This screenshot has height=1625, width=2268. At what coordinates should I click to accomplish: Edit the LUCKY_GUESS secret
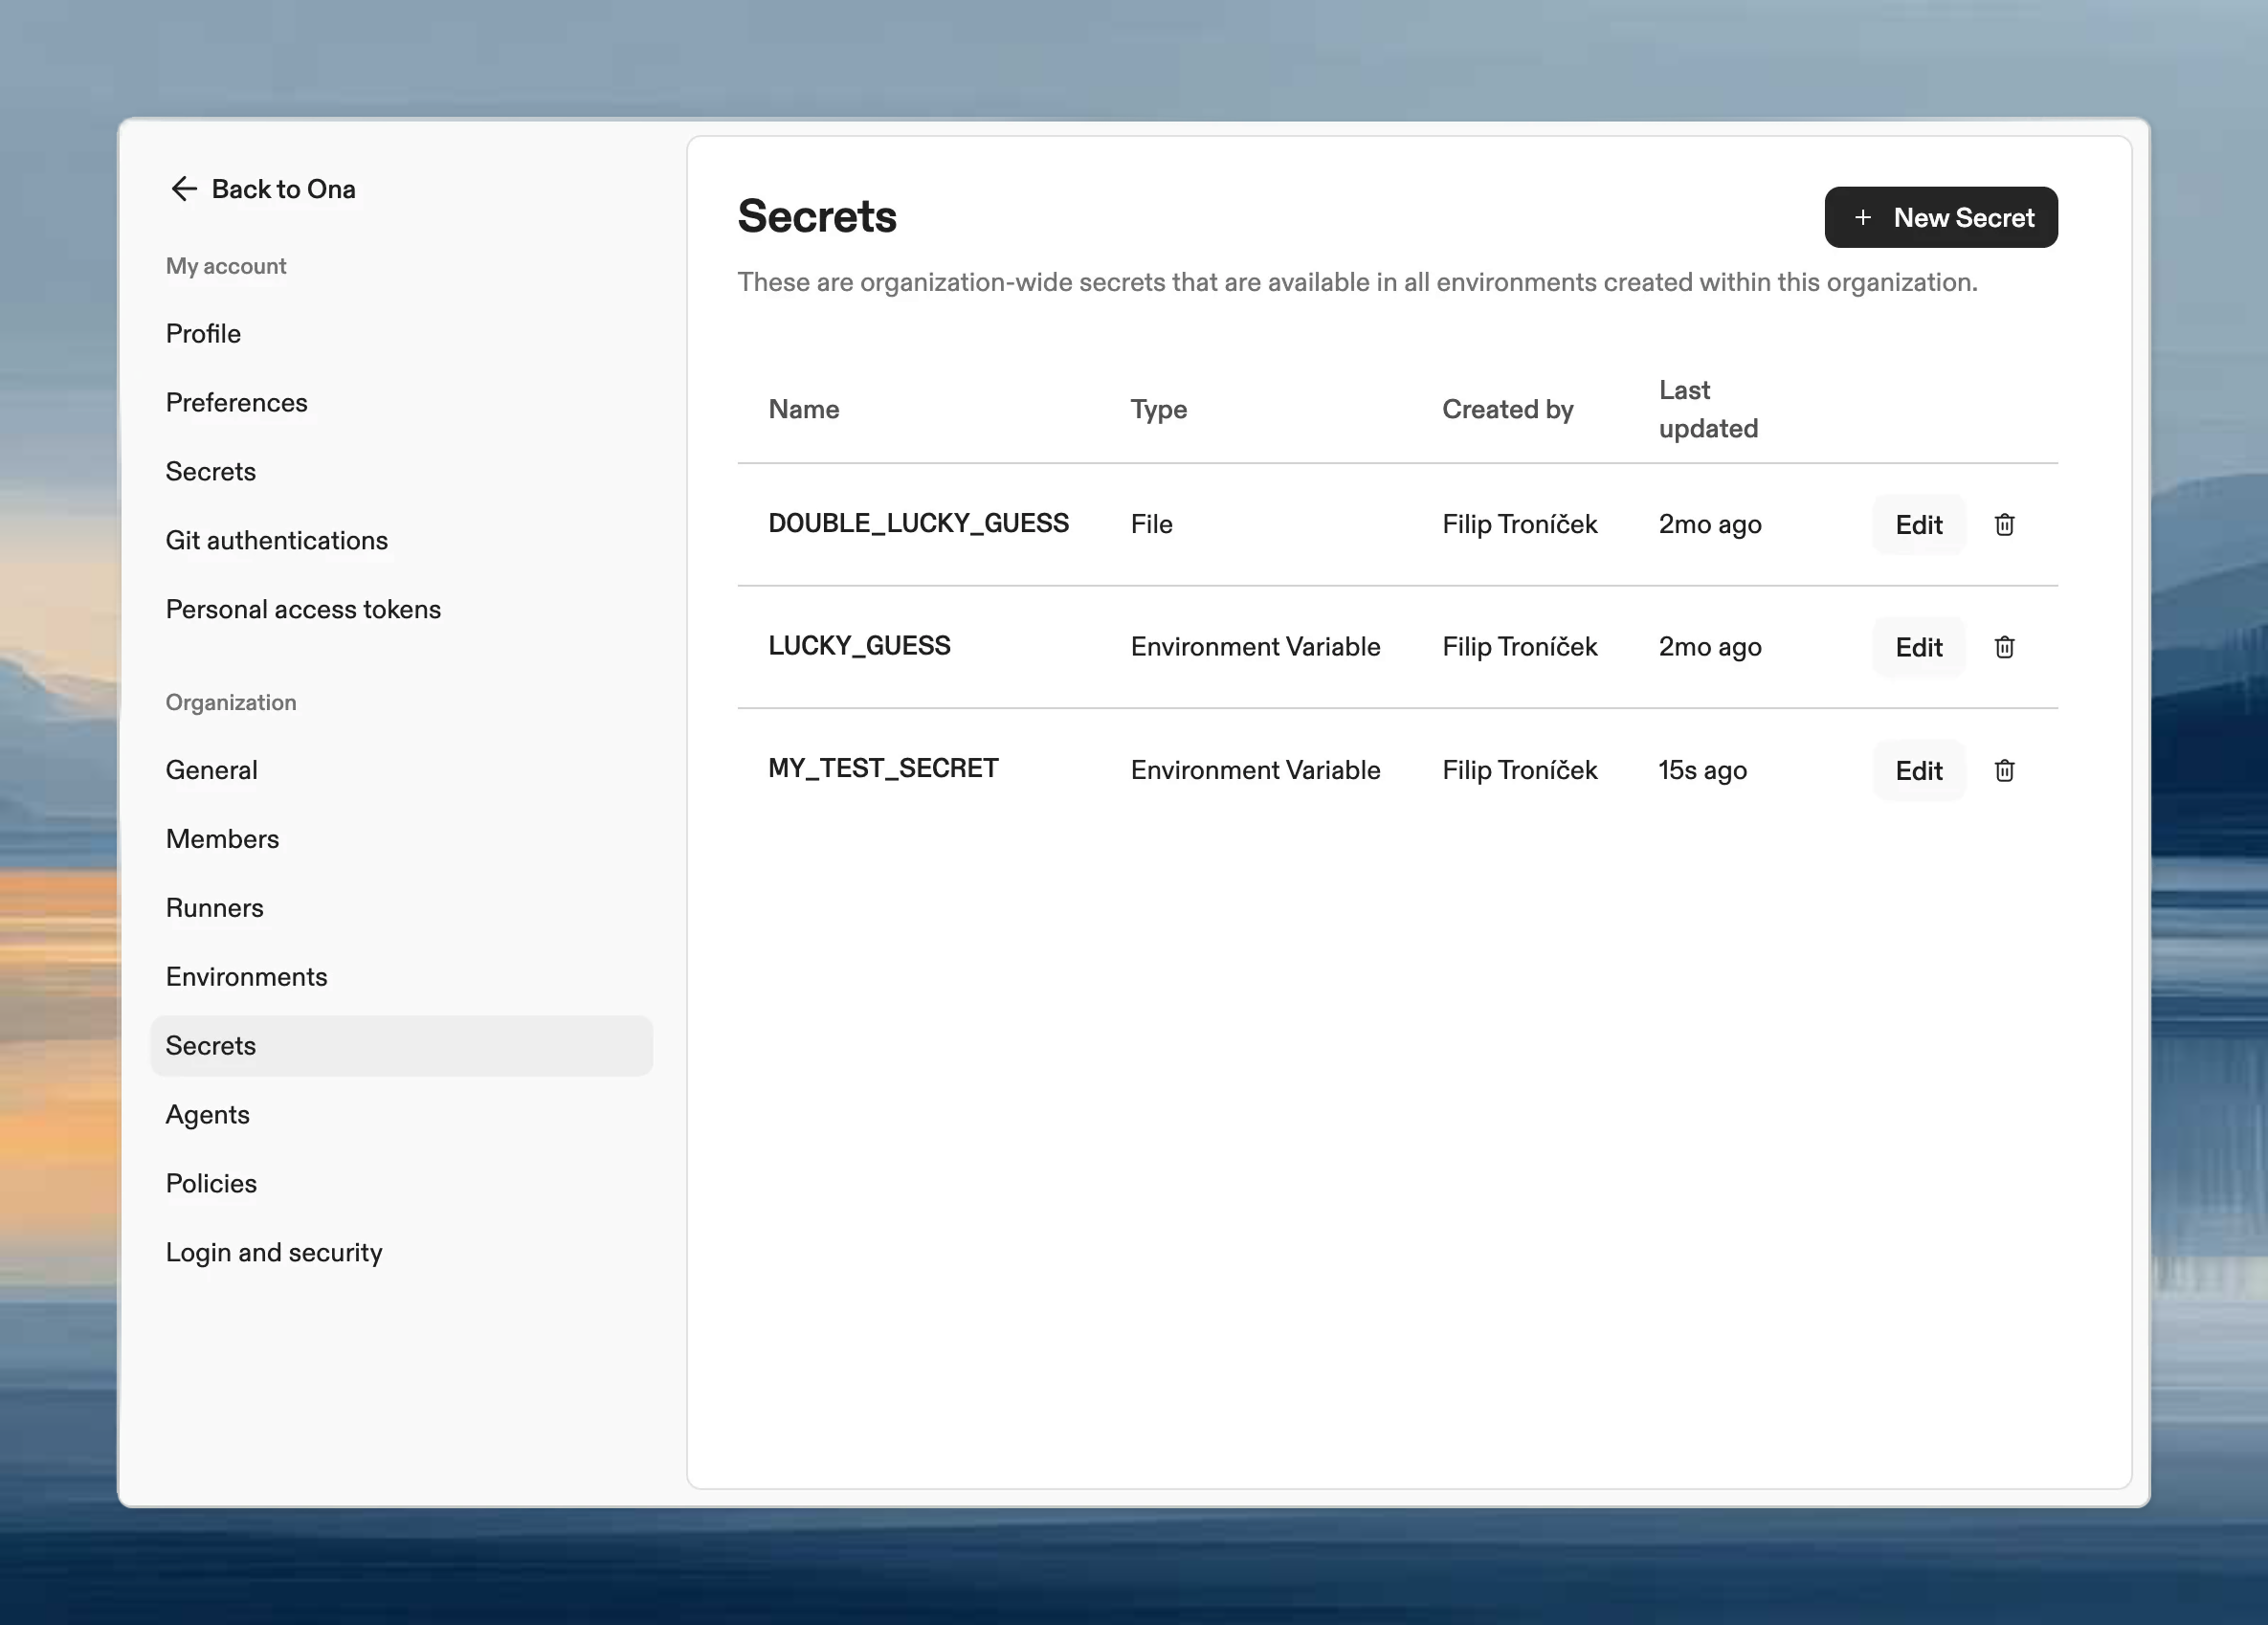(1917, 647)
